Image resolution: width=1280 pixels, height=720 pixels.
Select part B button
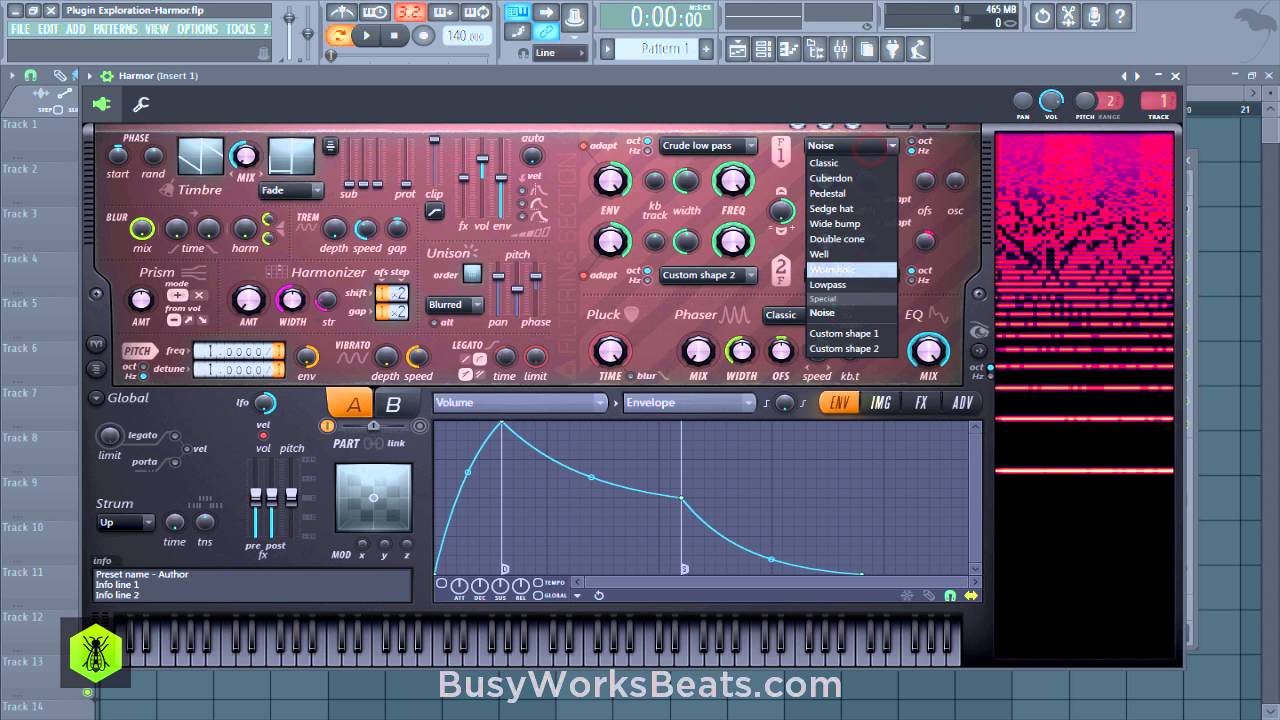pos(393,404)
